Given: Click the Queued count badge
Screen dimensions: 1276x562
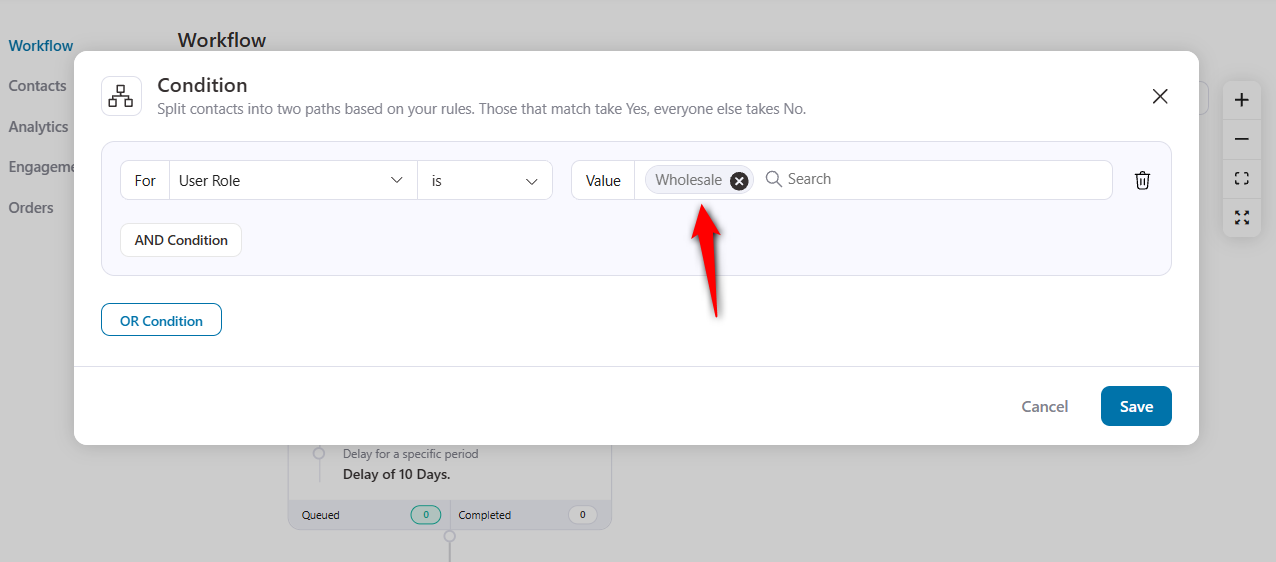Looking at the screenshot, I should (x=425, y=515).
